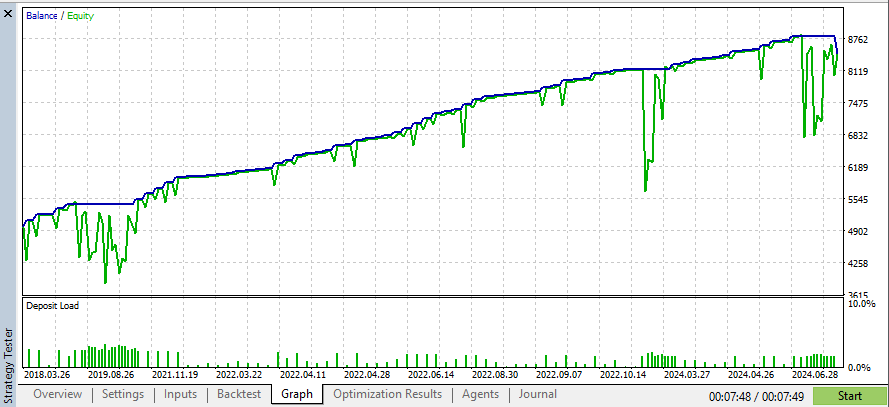Click the vertical Strategy Tester title
889x407 pixels.
pos(10,354)
